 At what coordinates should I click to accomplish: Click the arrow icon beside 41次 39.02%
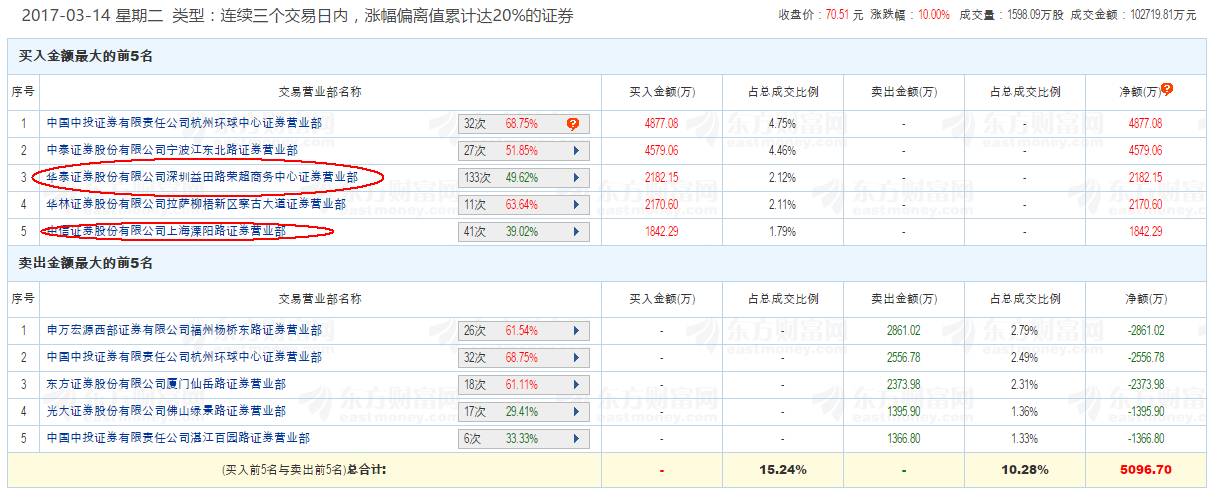point(576,232)
